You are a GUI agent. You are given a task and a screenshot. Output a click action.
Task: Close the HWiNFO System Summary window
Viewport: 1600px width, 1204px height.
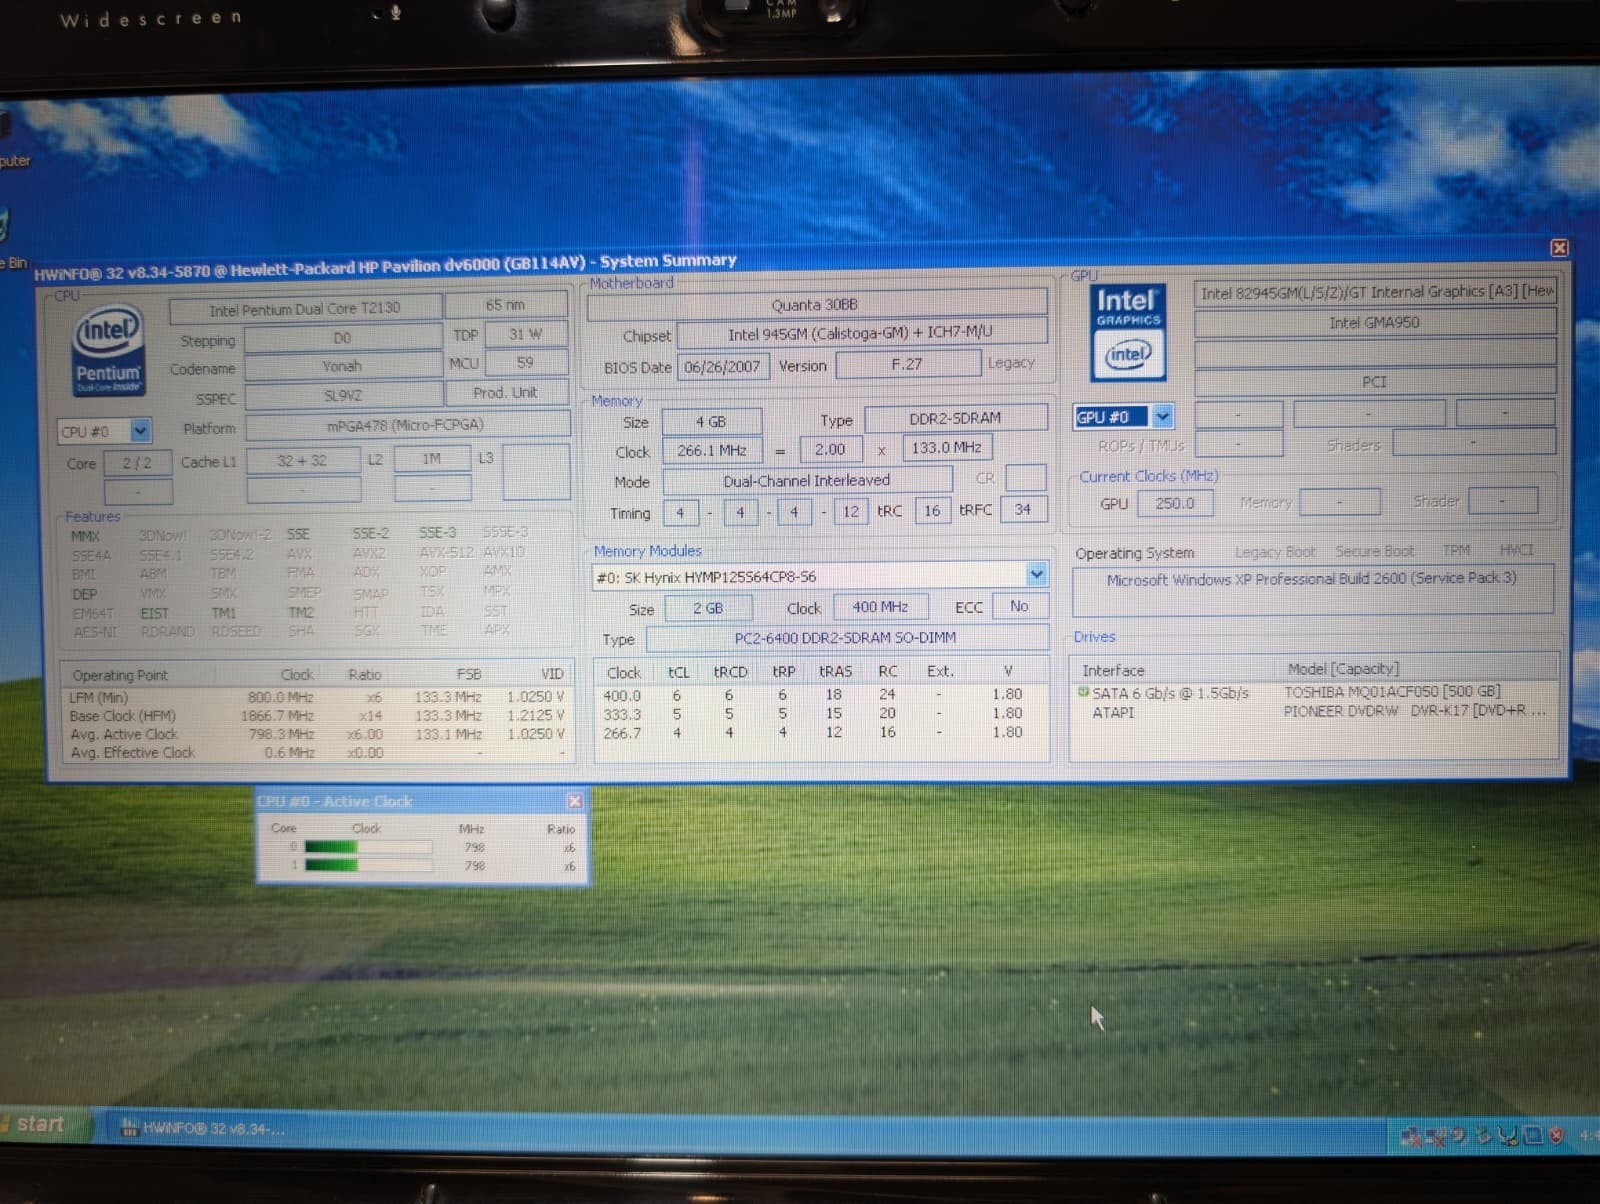tap(1559, 248)
